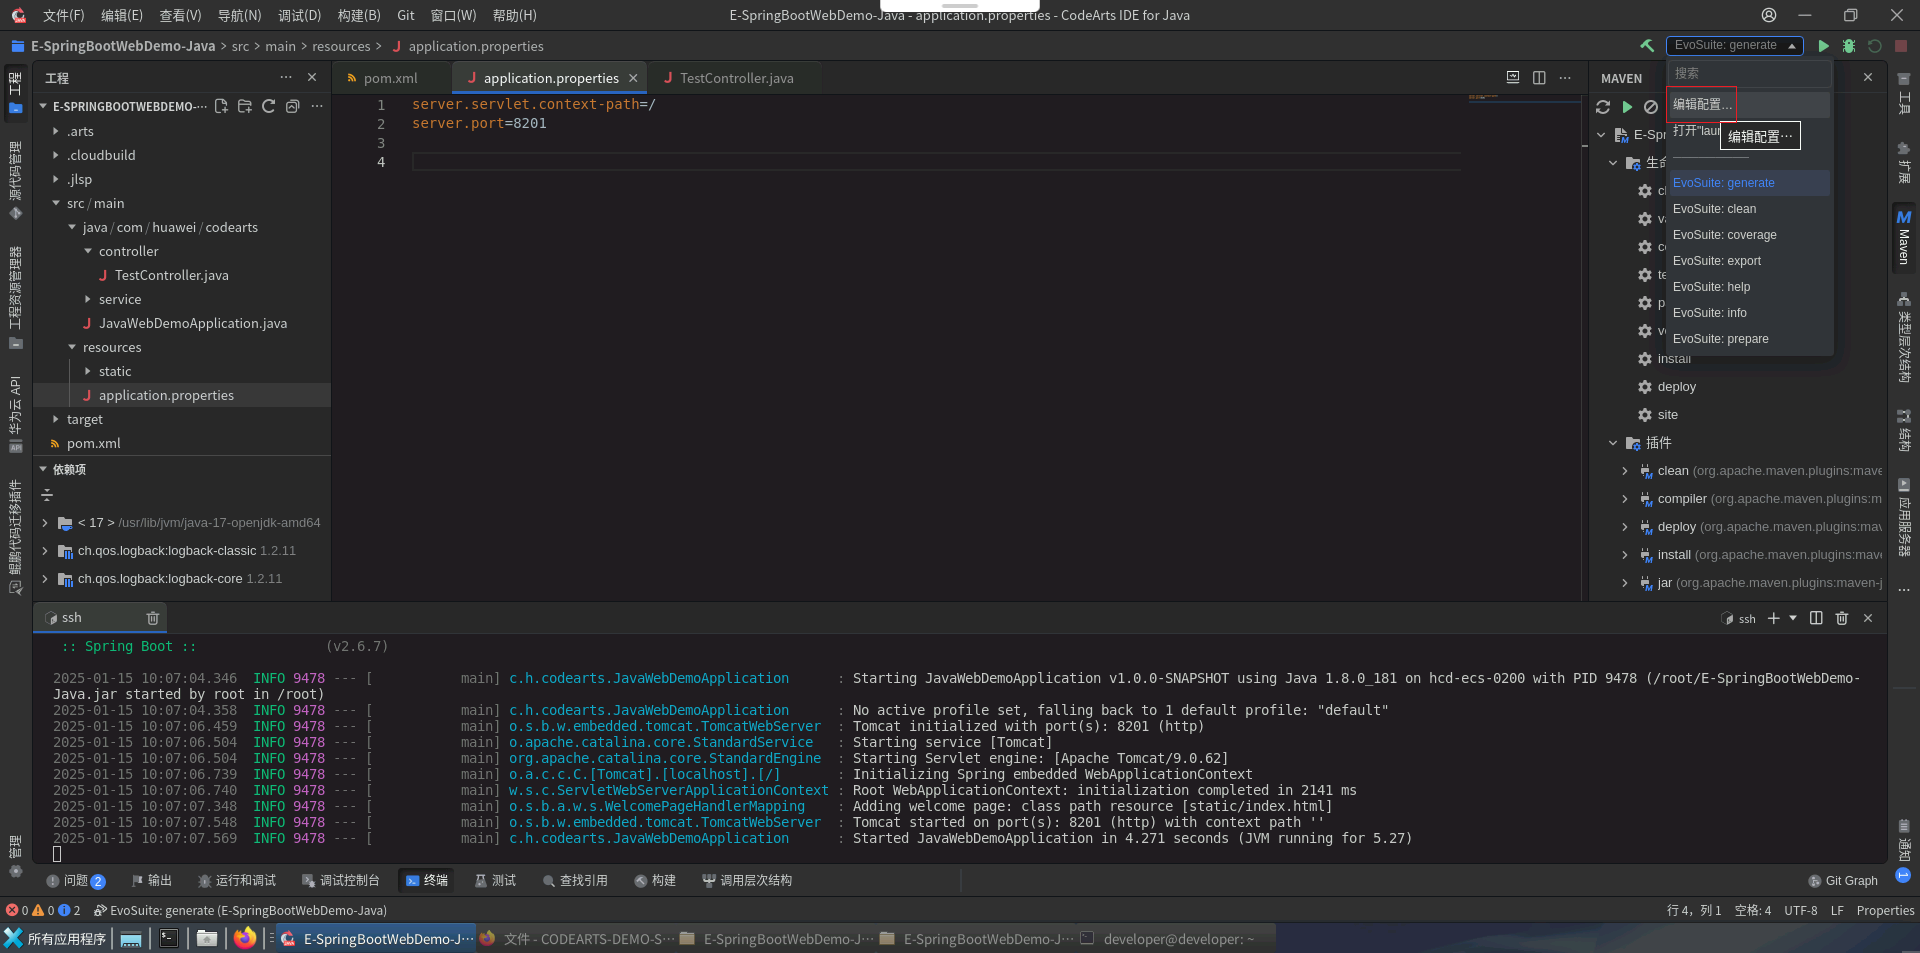Click the Debug bug icon

point(1849,46)
